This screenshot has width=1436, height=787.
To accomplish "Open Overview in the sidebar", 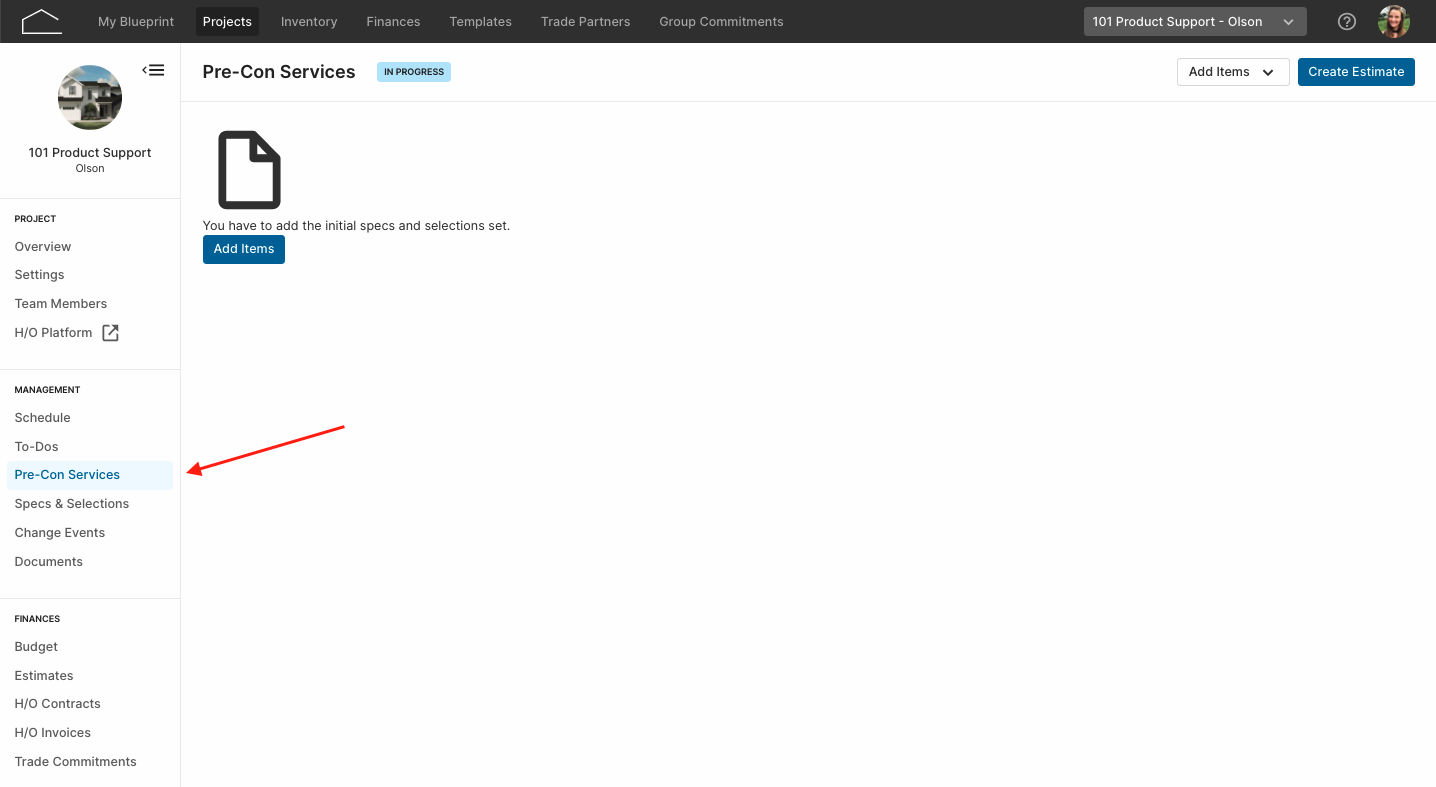I will [43, 247].
